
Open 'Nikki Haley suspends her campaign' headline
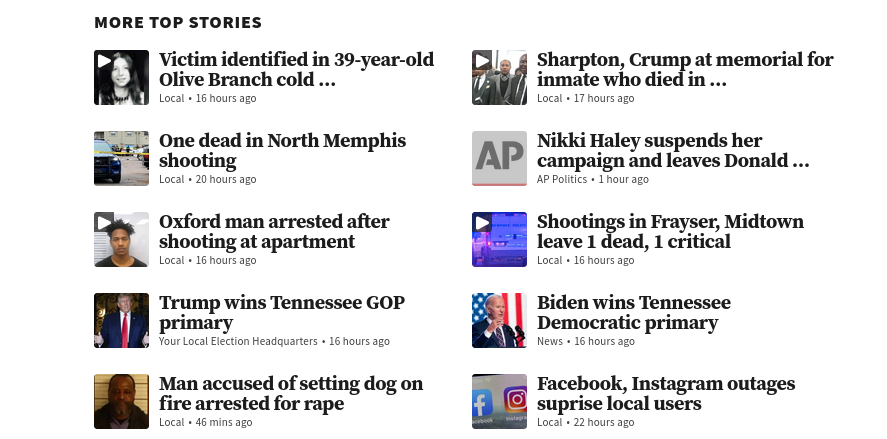673,150
